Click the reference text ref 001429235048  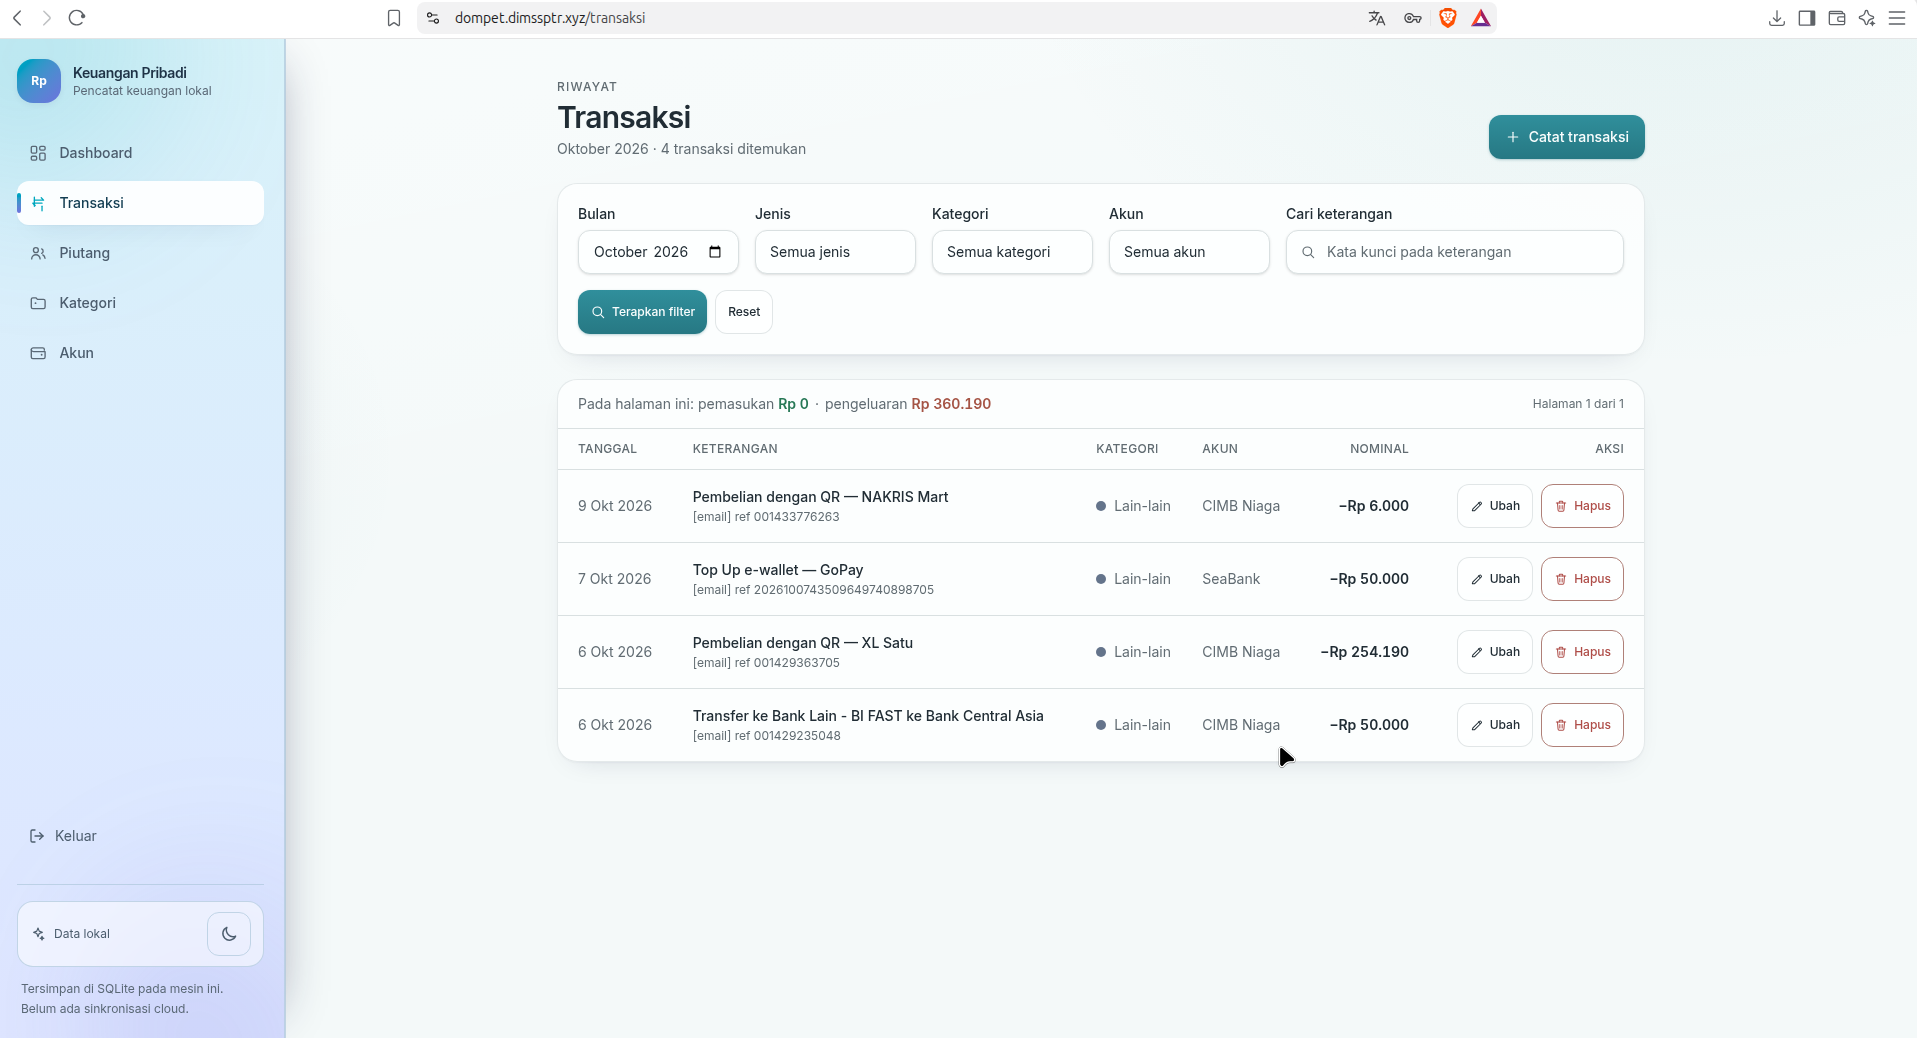point(788,736)
